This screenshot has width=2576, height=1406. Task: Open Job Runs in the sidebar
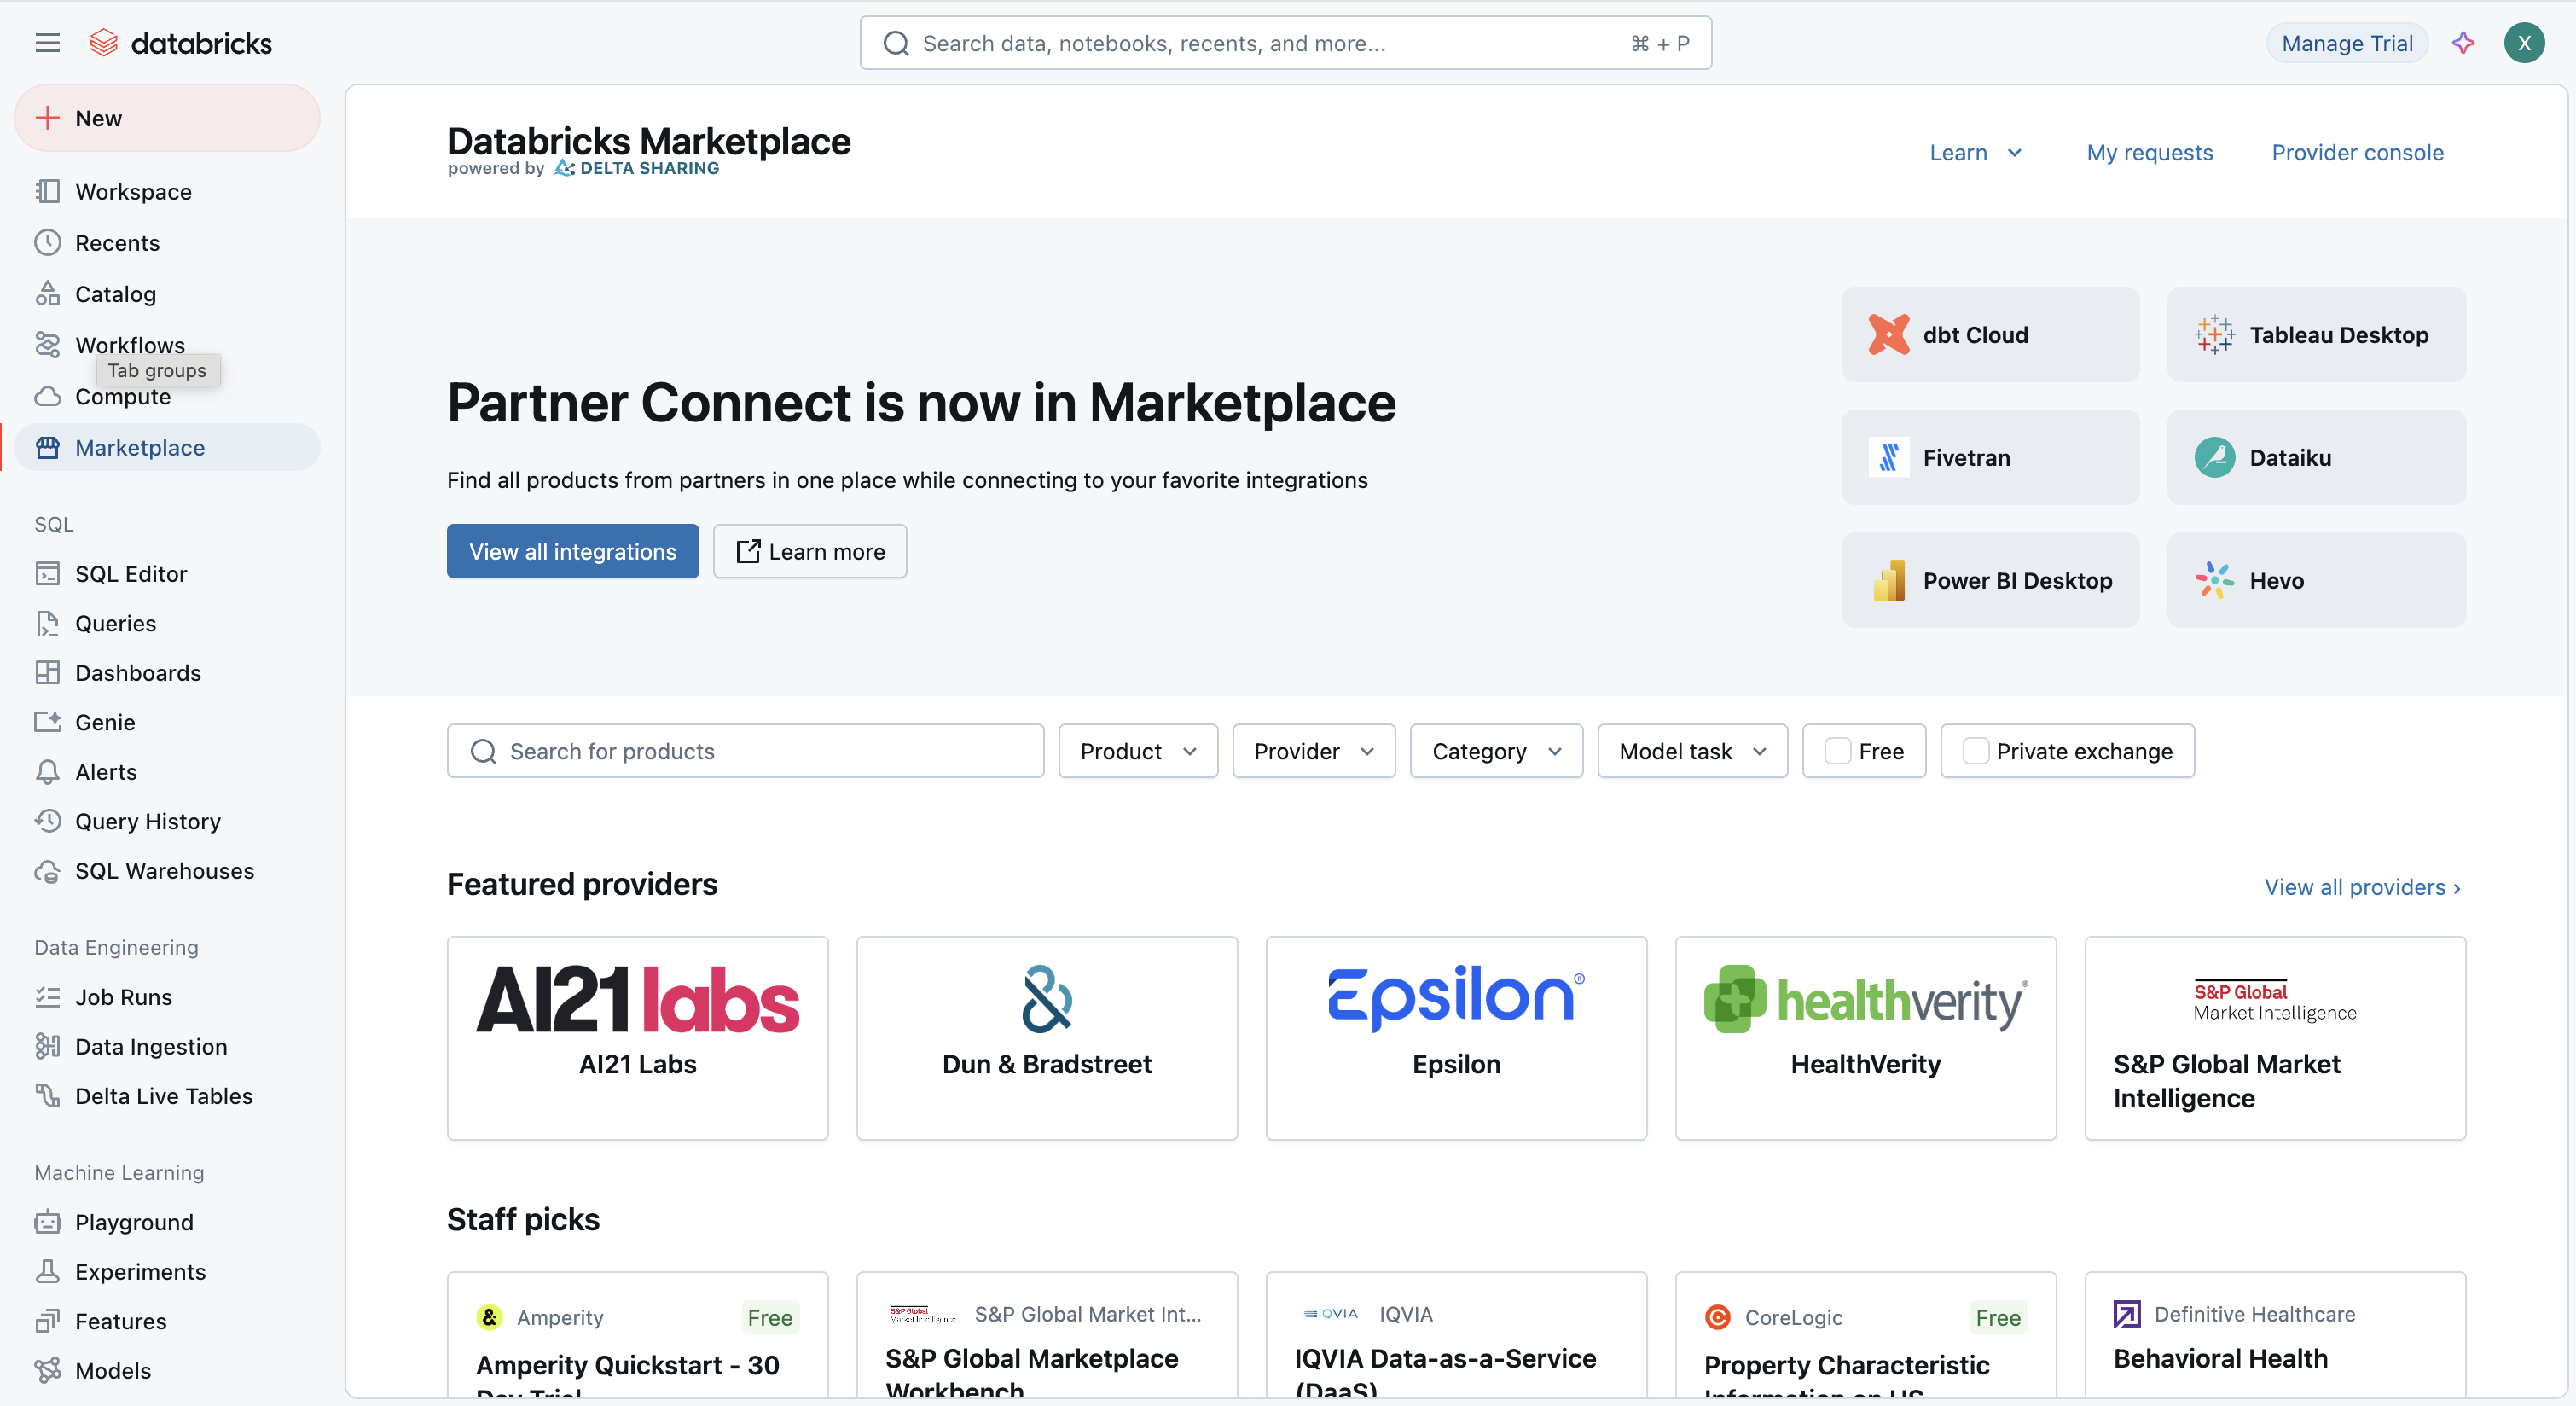pyautogui.click(x=167, y=996)
